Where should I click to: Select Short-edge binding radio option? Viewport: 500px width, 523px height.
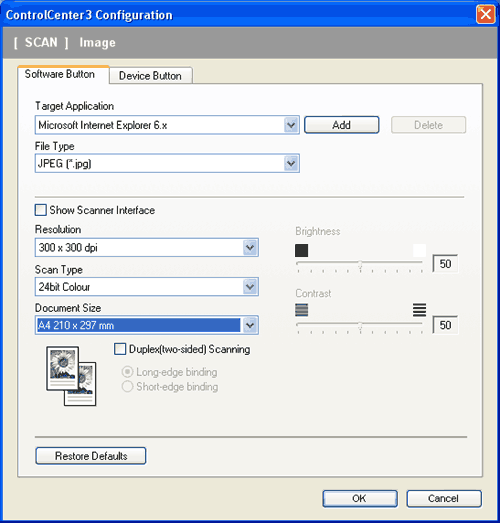127,387
